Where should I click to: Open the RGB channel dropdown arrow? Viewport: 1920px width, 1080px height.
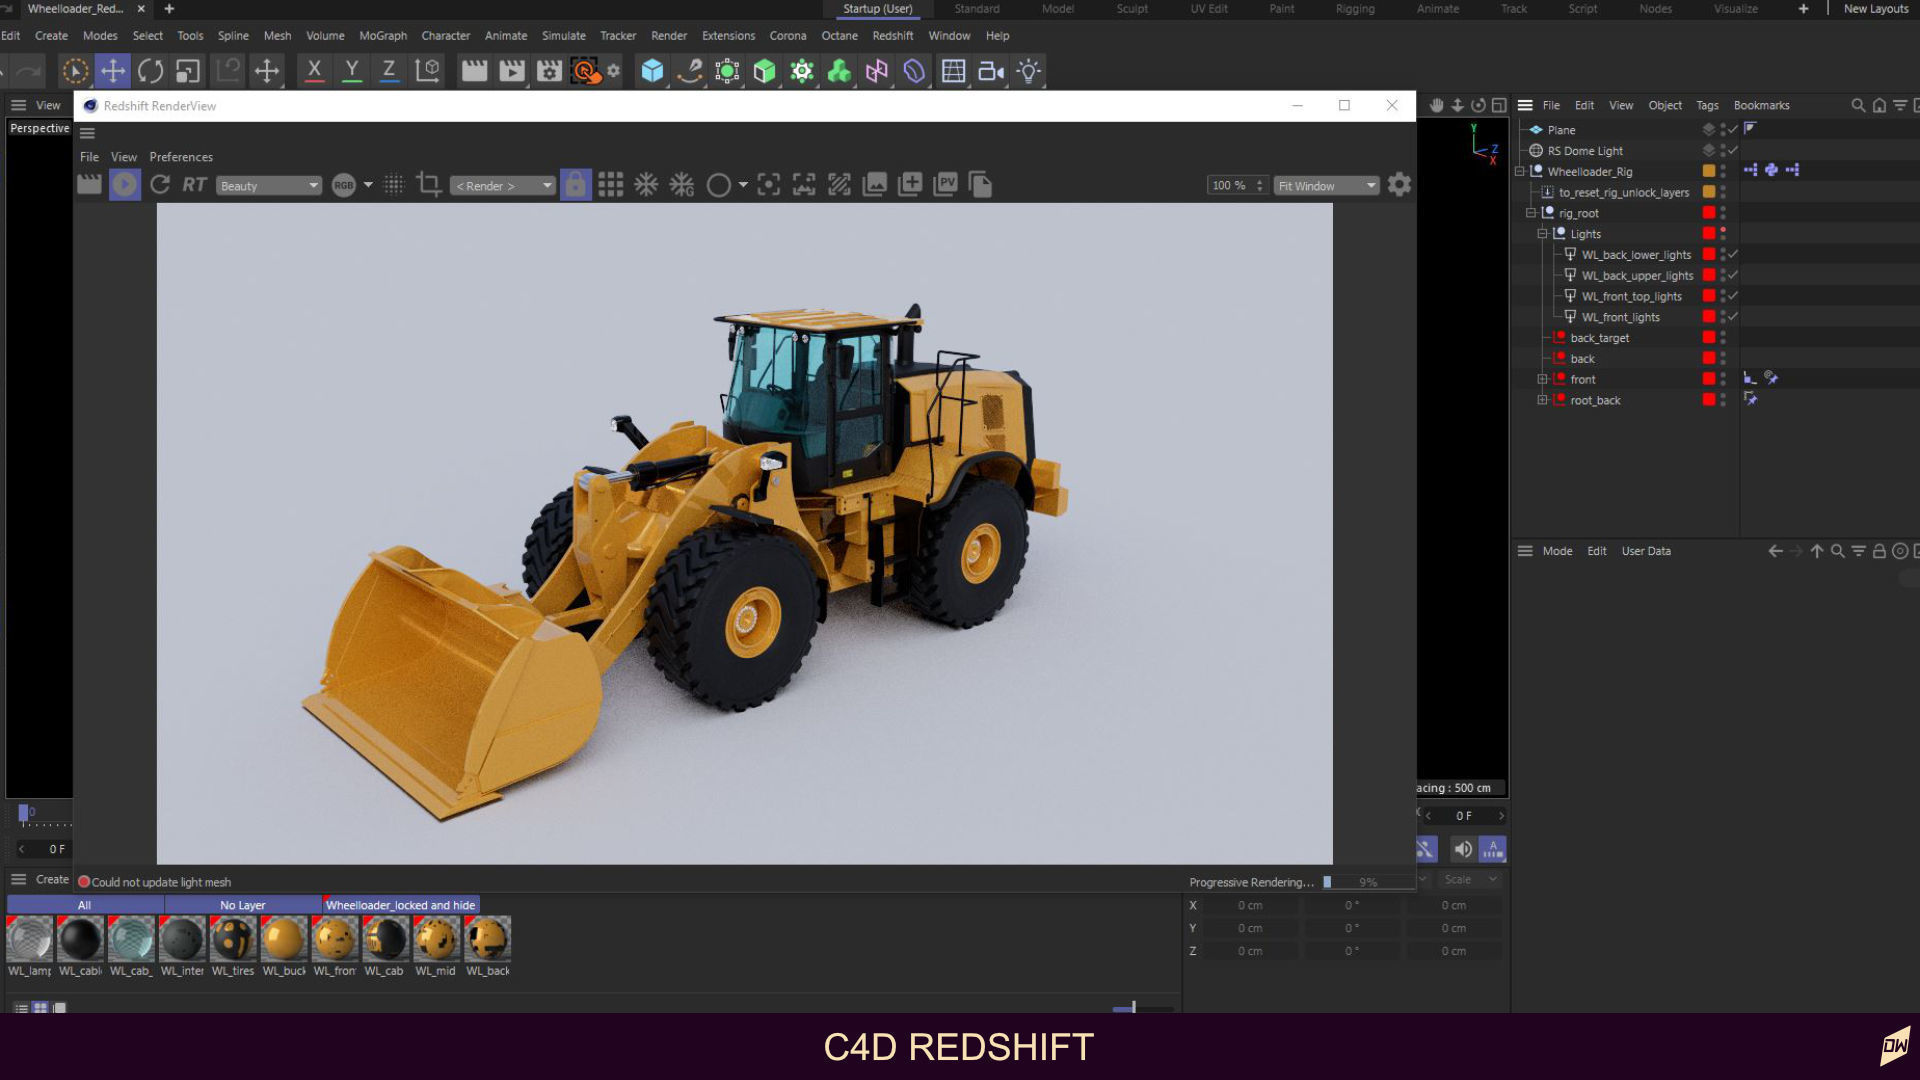point(368,185)
